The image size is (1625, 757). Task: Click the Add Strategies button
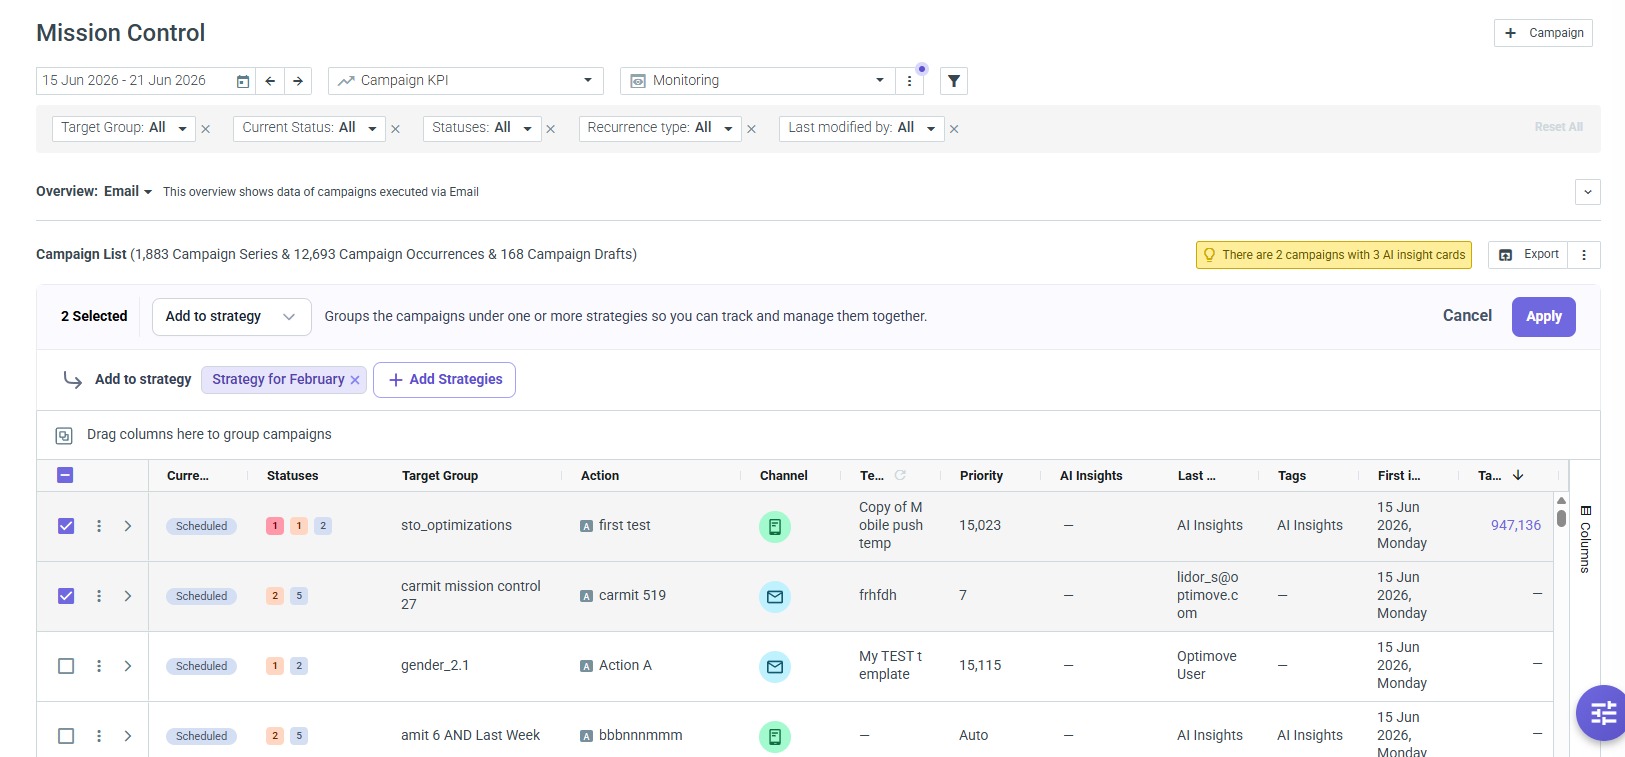click(445, 380)
